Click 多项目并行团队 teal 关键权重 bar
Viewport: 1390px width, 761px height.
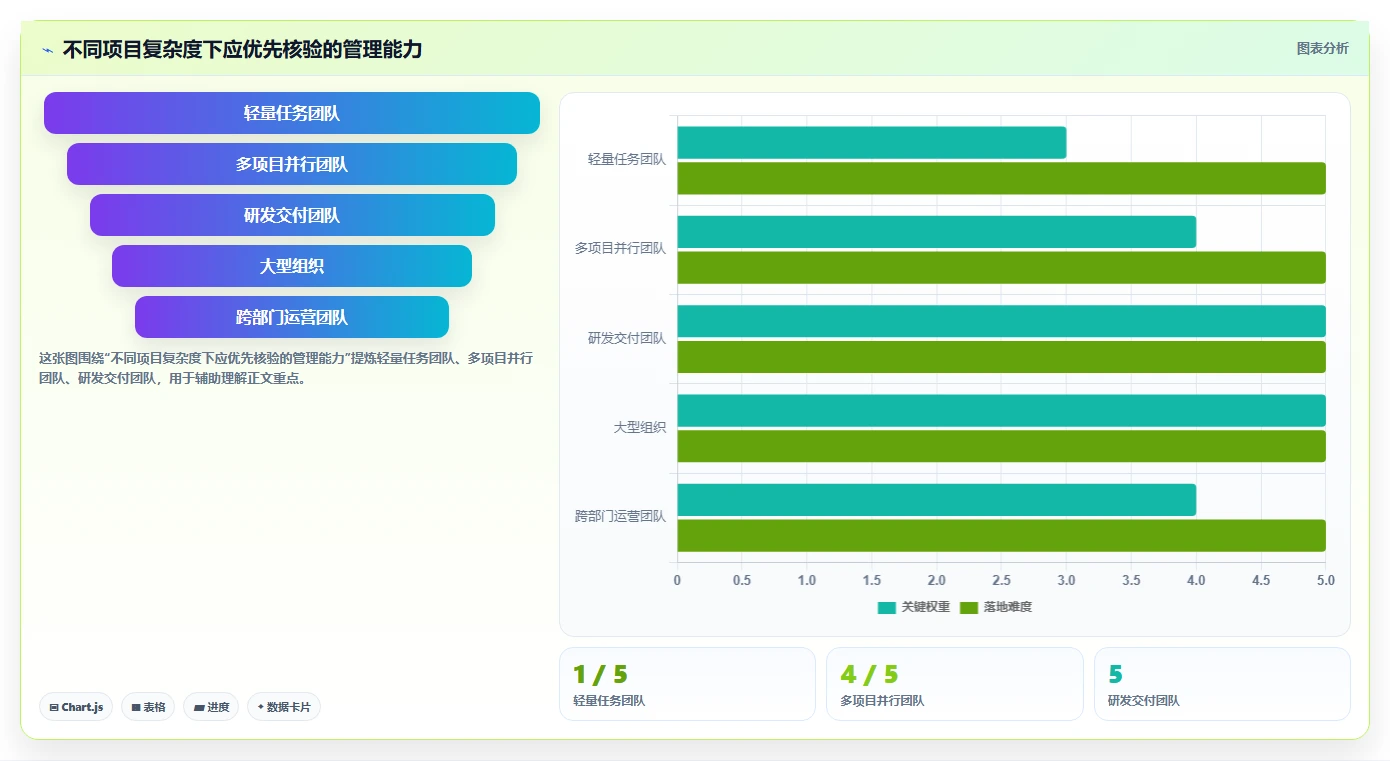pos(937,232)
